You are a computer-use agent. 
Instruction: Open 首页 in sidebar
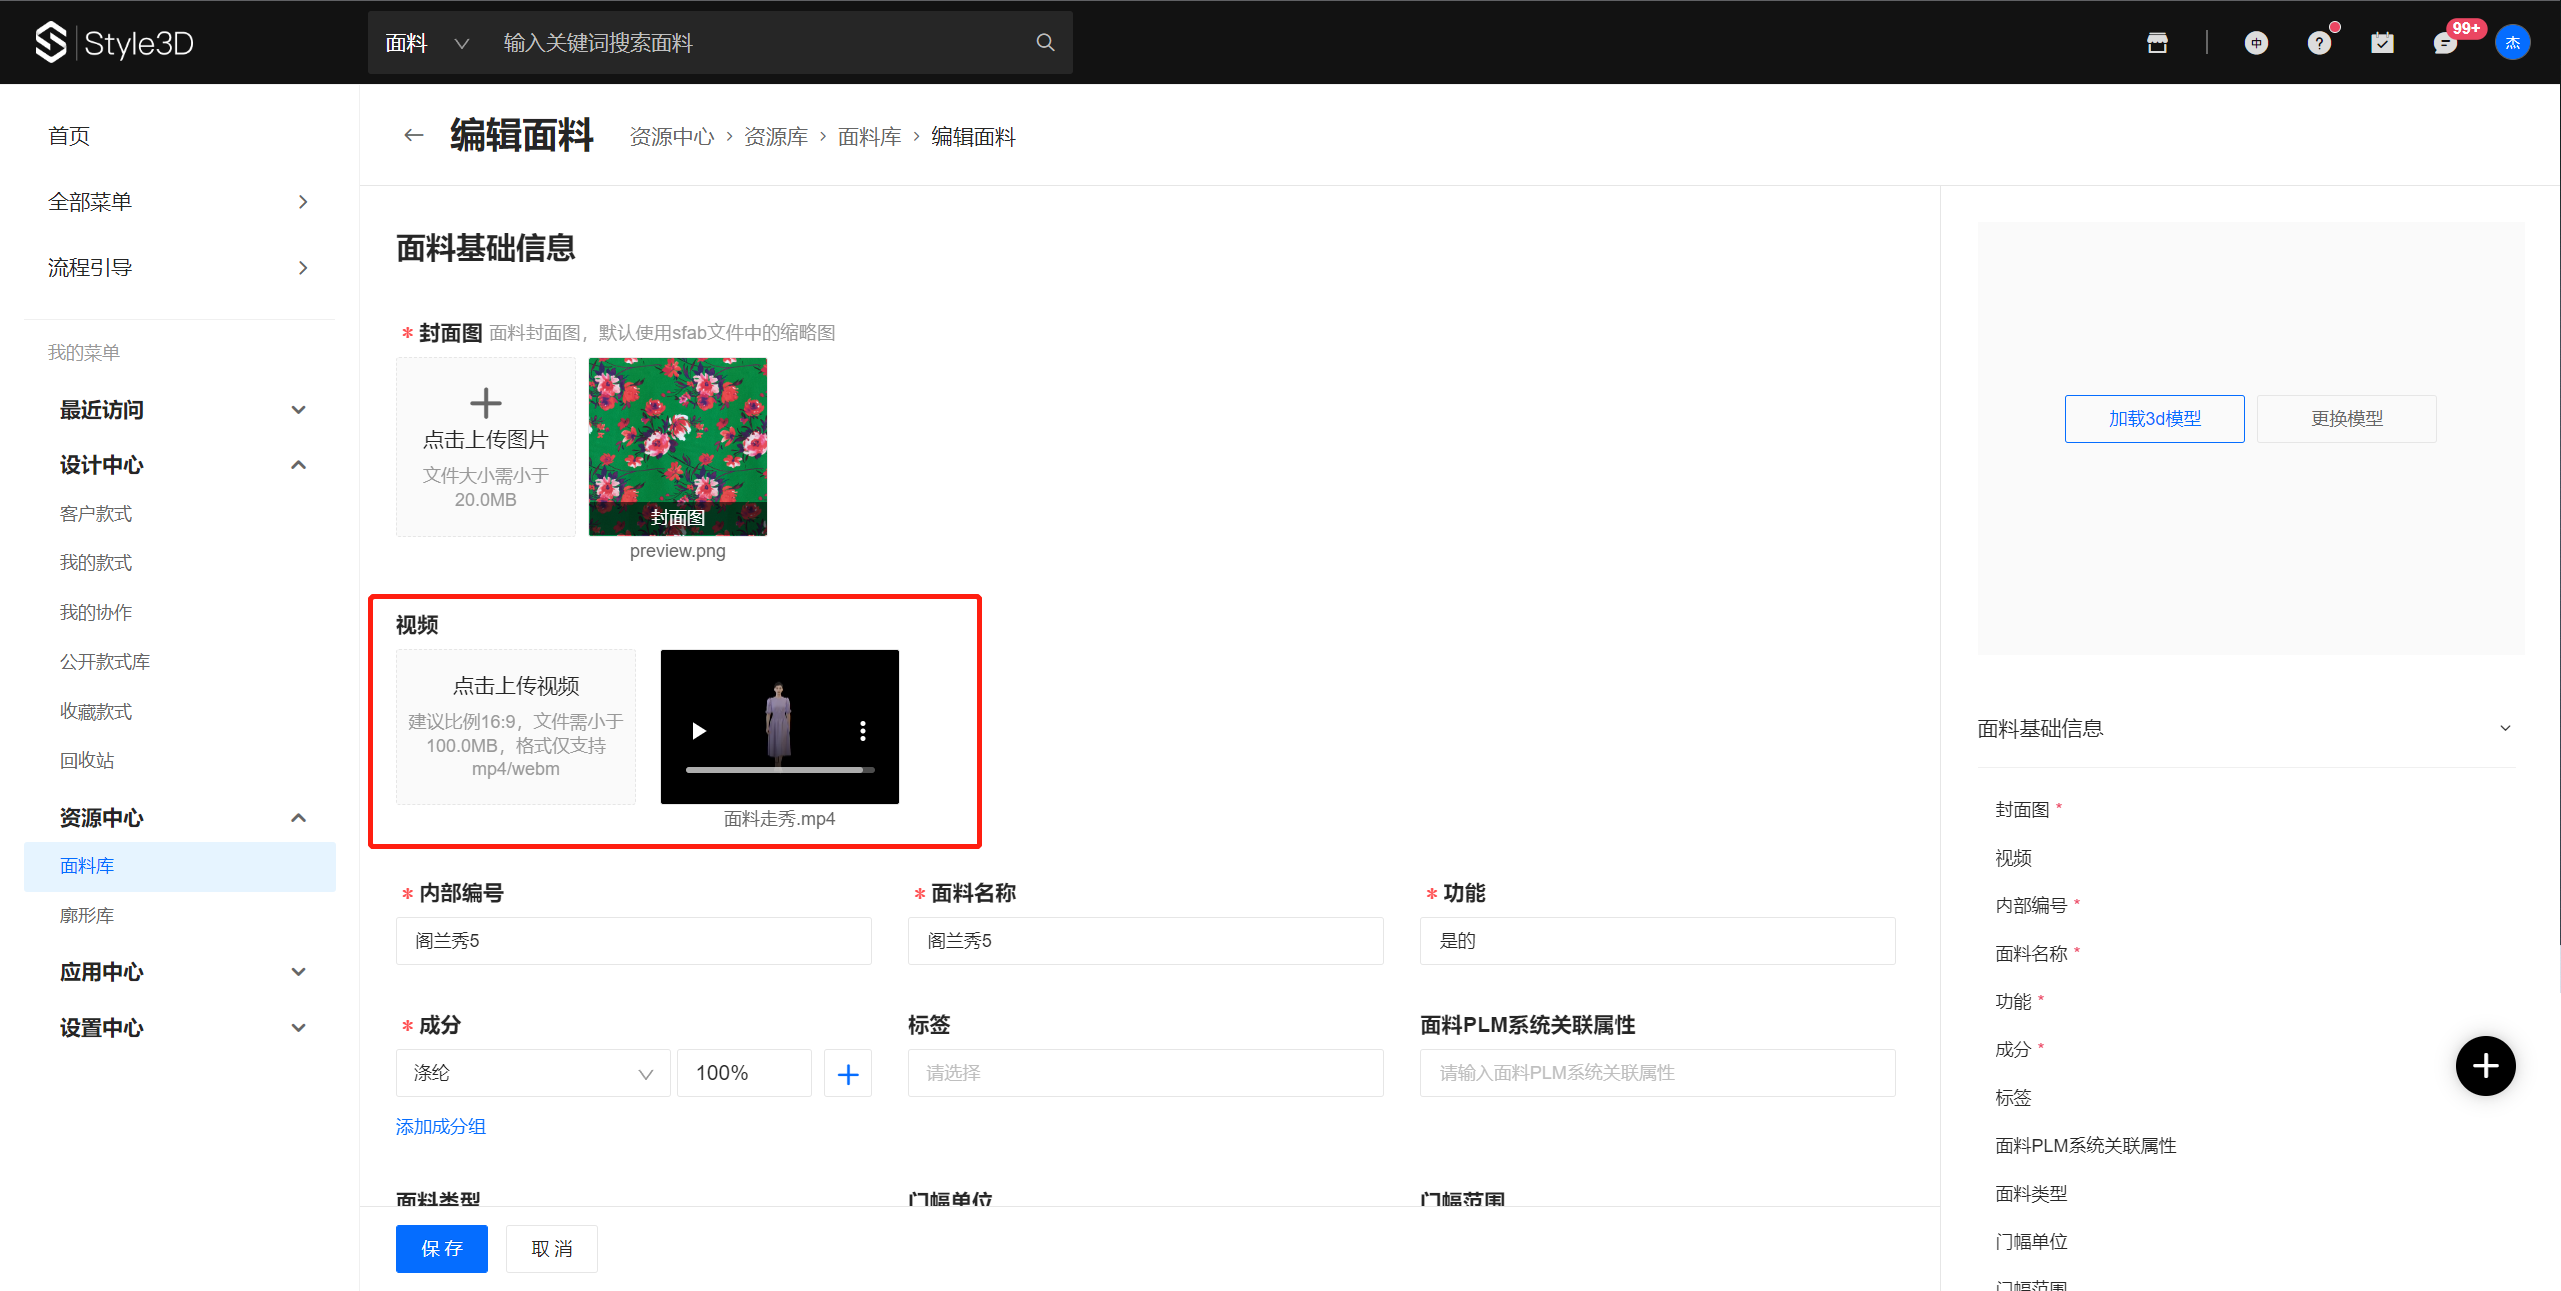tap(69, 136)
